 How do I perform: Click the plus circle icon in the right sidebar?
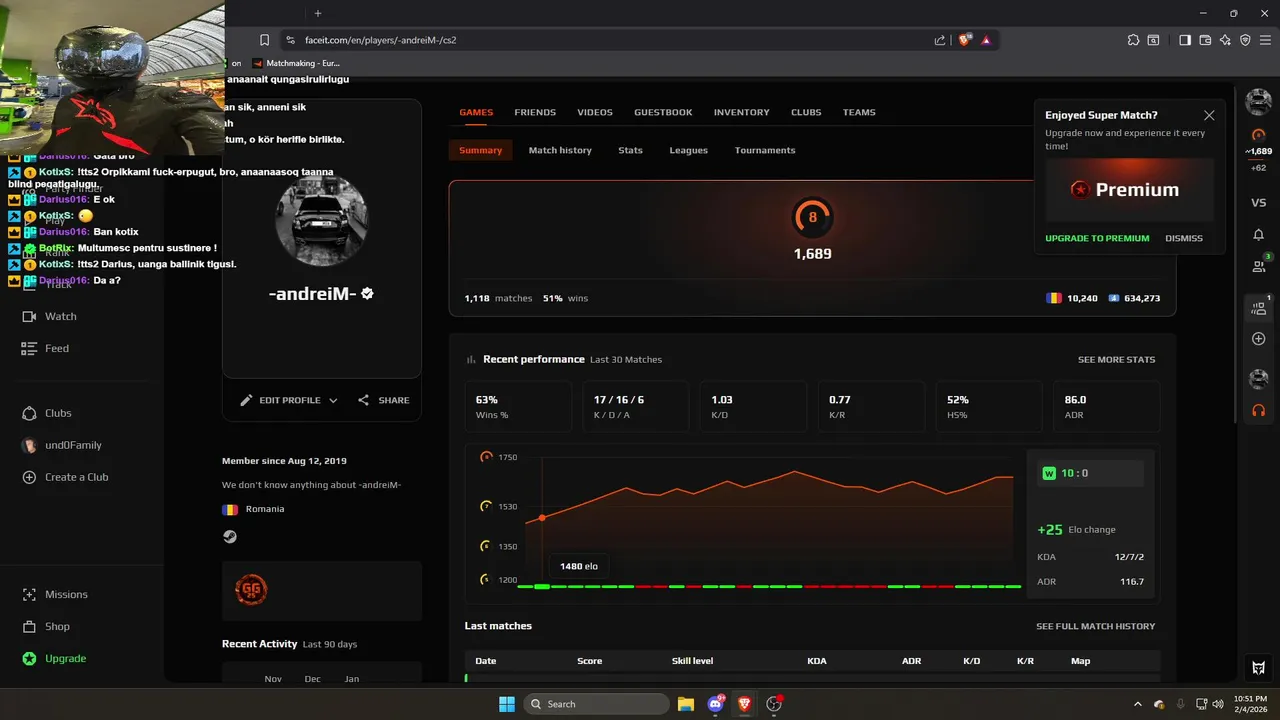click(x=1259, y=339)
